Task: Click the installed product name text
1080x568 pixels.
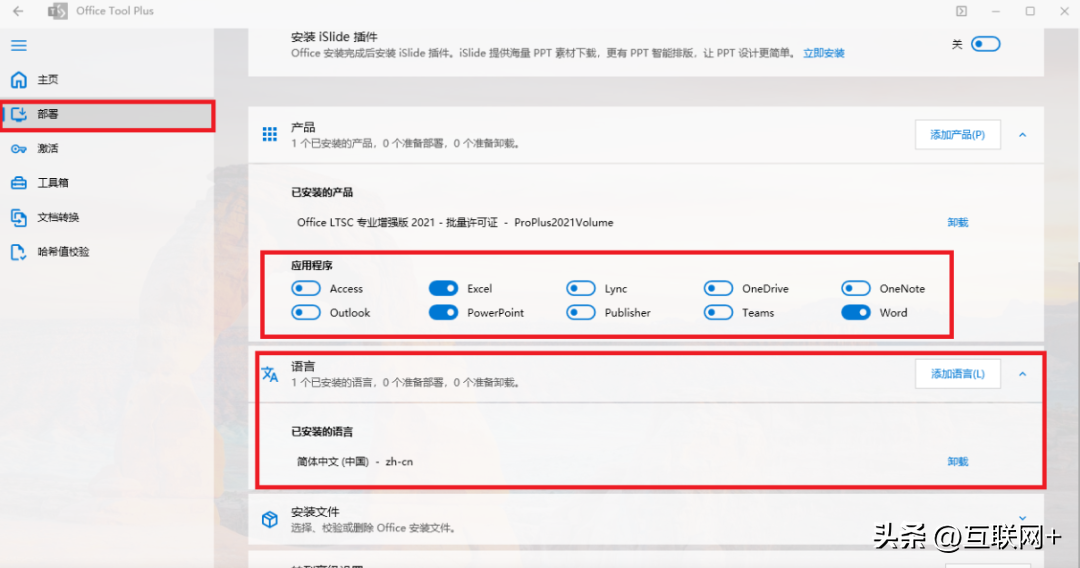Action: (455, 222)
